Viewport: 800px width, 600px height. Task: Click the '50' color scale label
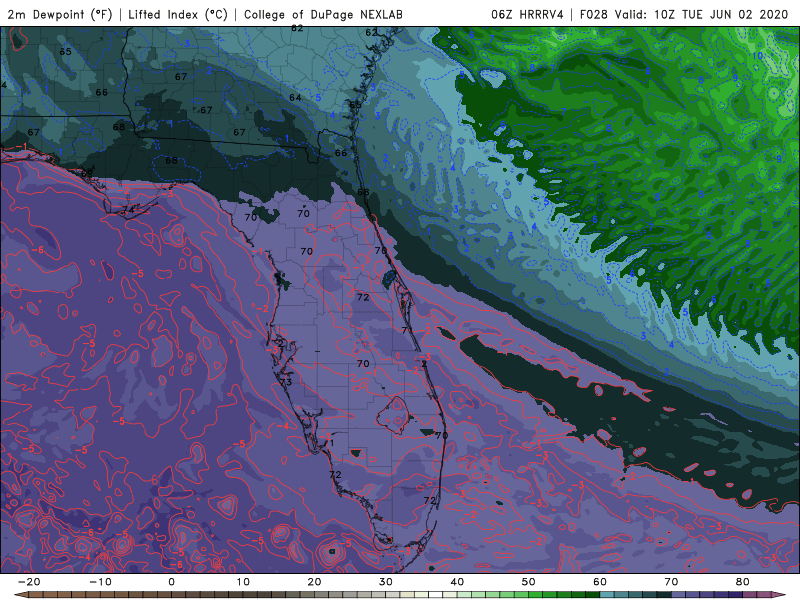pos(529,582)
